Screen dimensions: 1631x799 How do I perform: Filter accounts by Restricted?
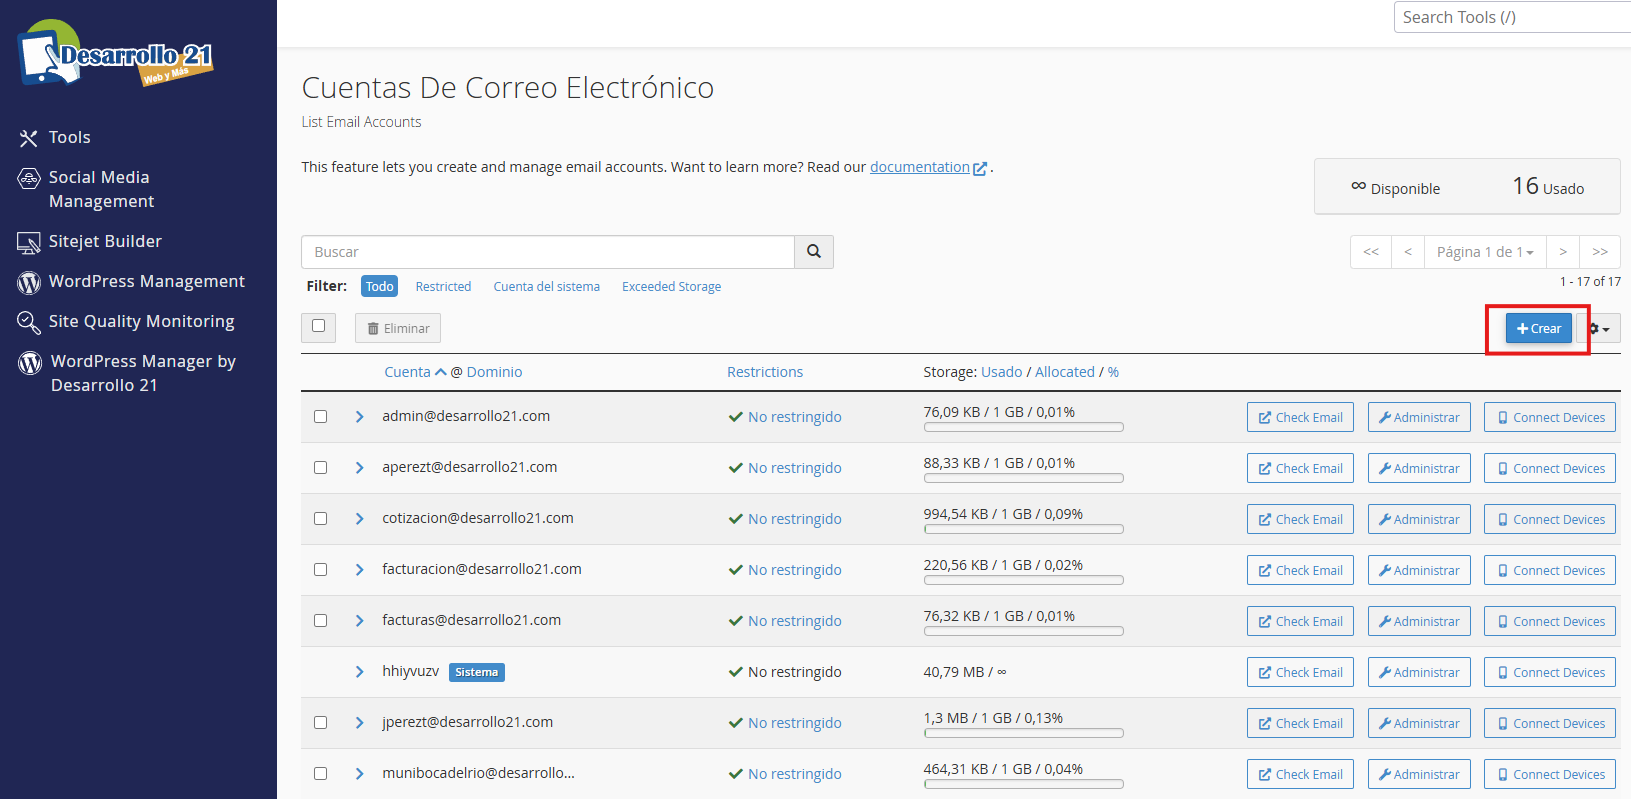(x=443, y=287)
